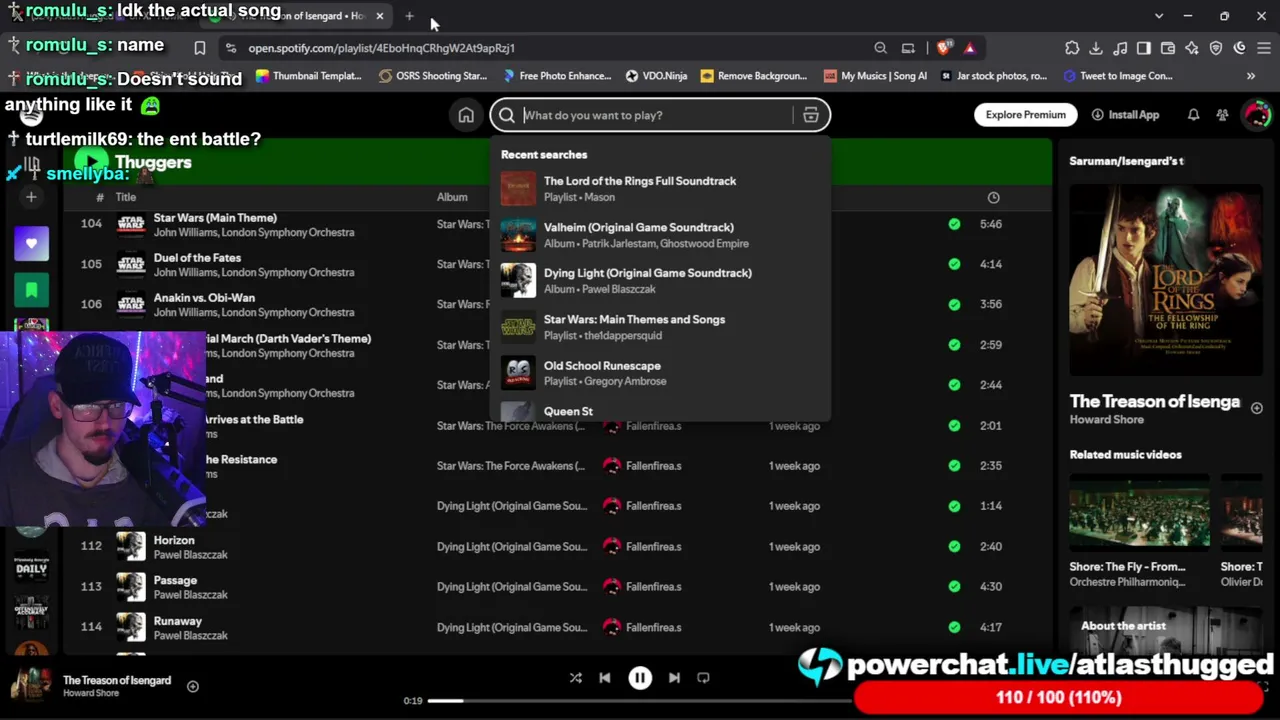This screenshot has height=720, width=1280.
Task: Select recent search Old School Runescape
Action: pyautogui.click(x=660, y=373)
